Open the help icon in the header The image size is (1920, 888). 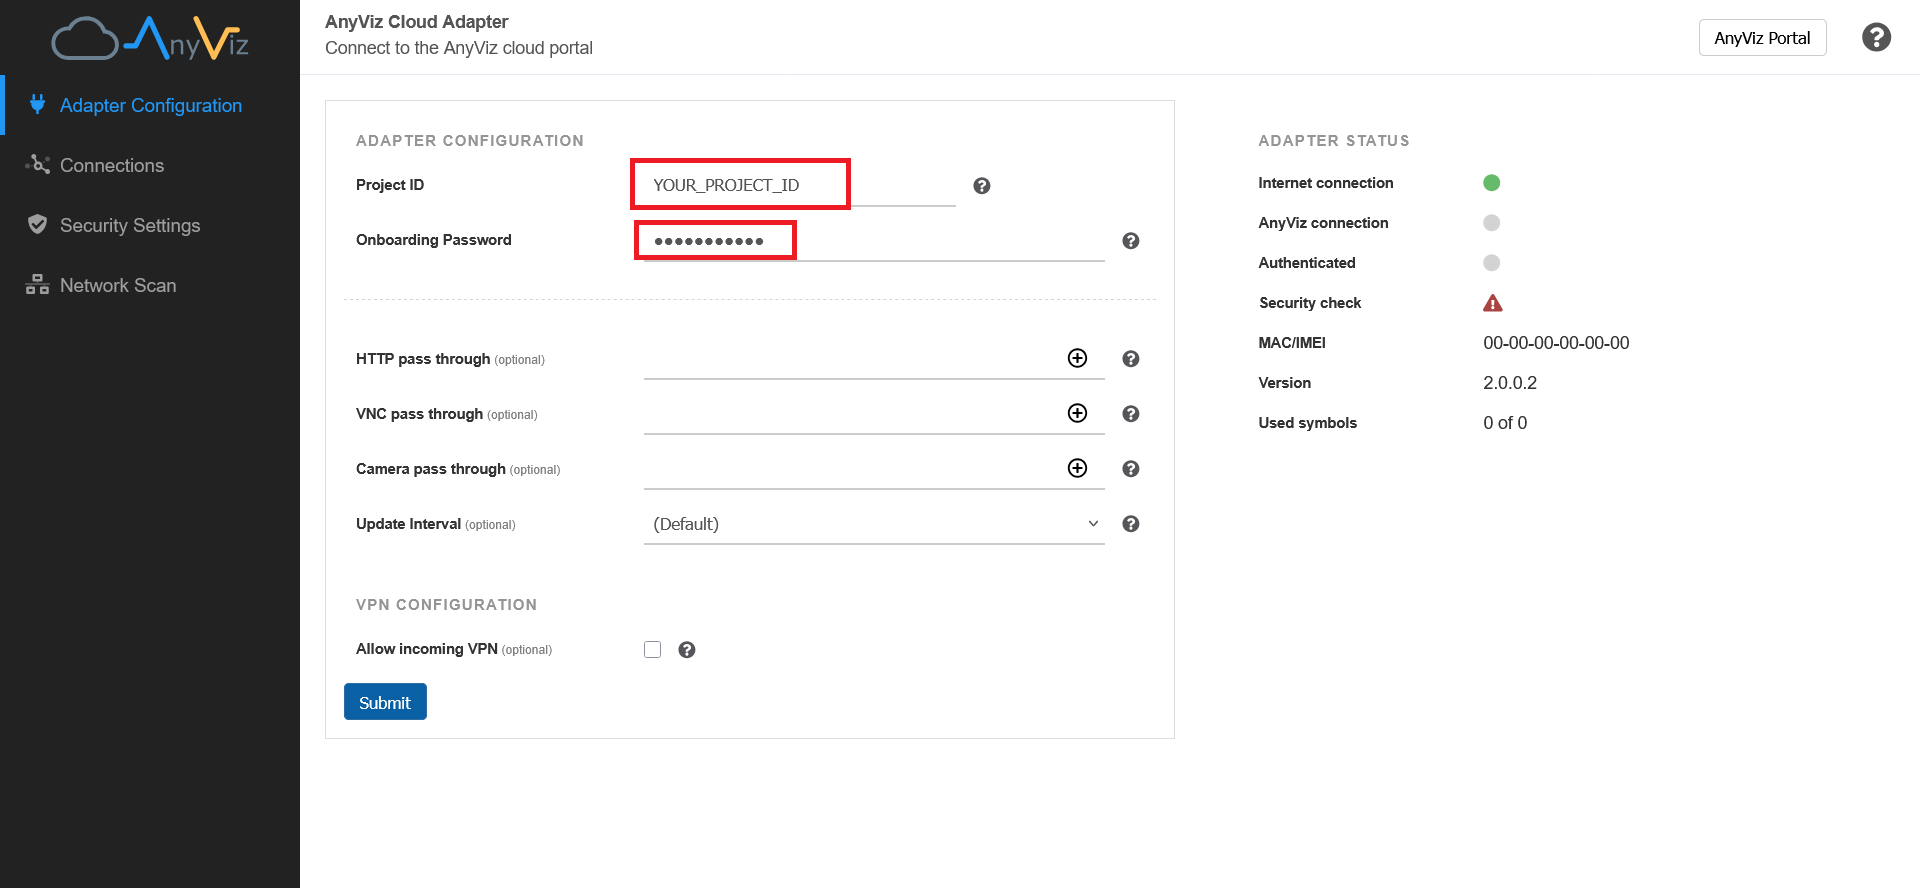[1876, 37]
